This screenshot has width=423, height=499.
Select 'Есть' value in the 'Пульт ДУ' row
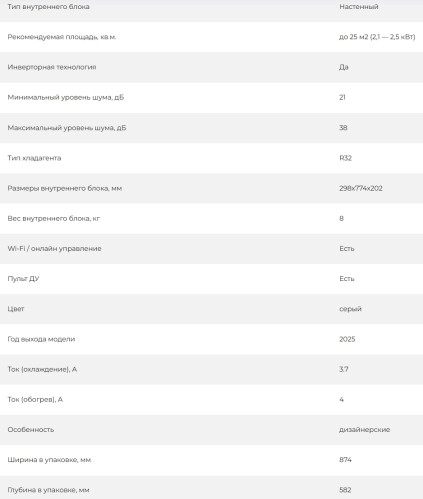point(347,279)
